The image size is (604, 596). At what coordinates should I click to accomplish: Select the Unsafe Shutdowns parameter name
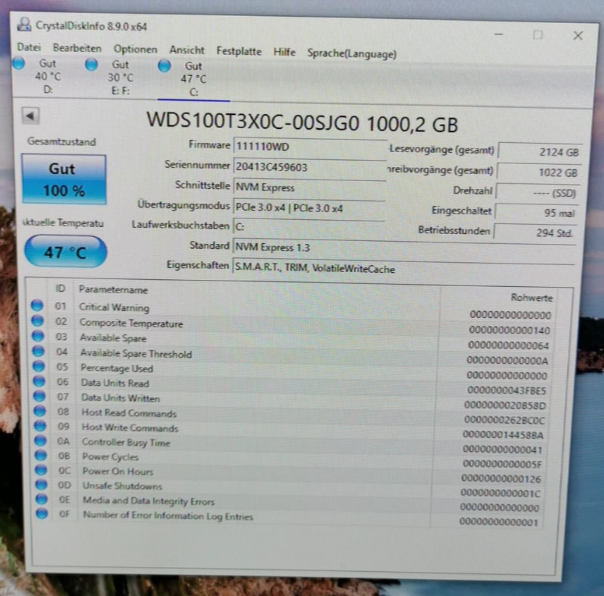tap(122, 486)
